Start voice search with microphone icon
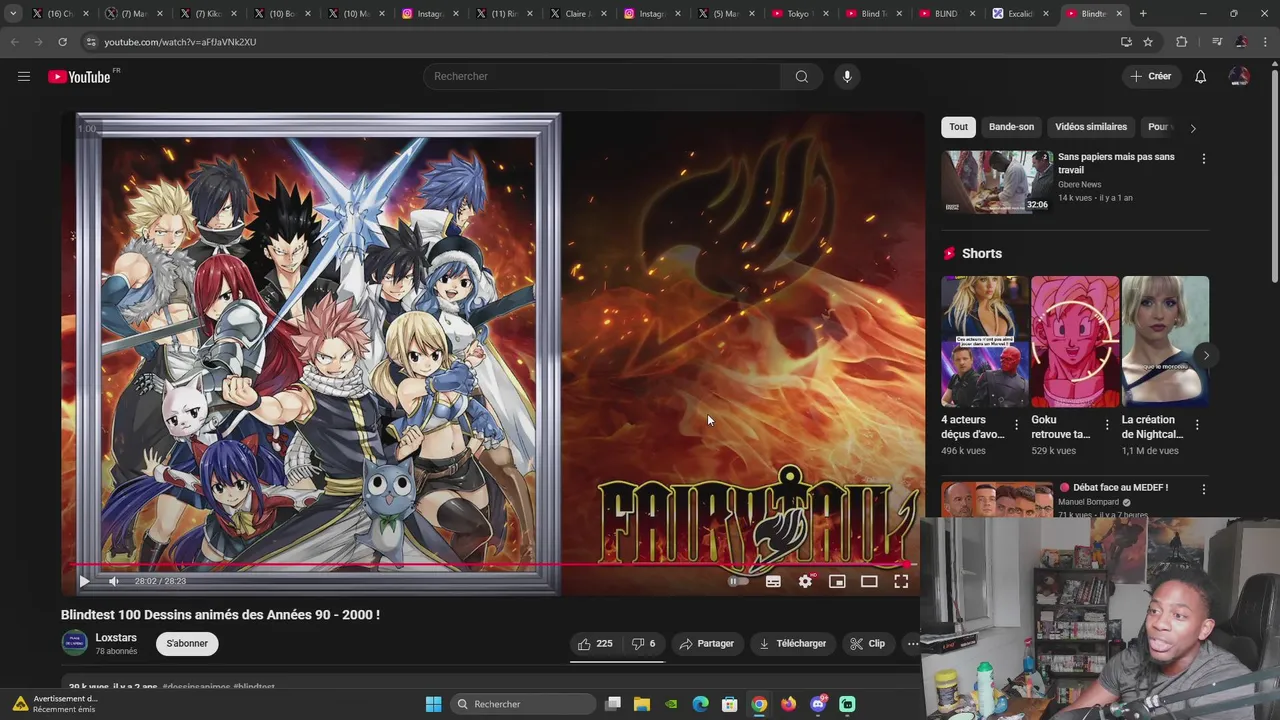The height and width of the screenshot is (720, 1280). [x=847, y=77]
